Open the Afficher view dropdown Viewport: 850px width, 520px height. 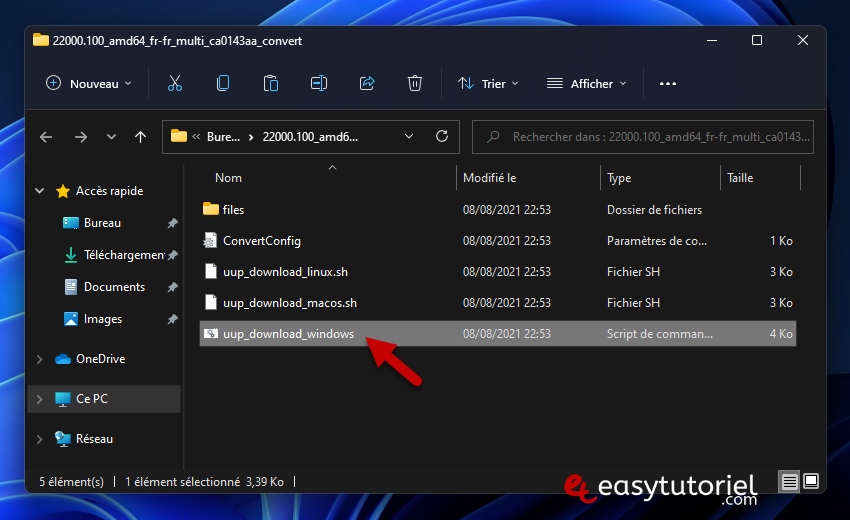[x=587, y=84]
